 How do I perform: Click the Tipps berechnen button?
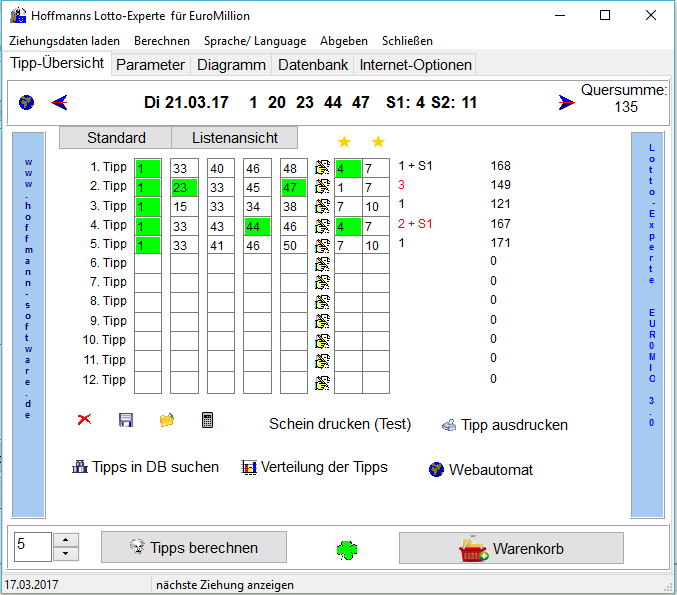194,548
